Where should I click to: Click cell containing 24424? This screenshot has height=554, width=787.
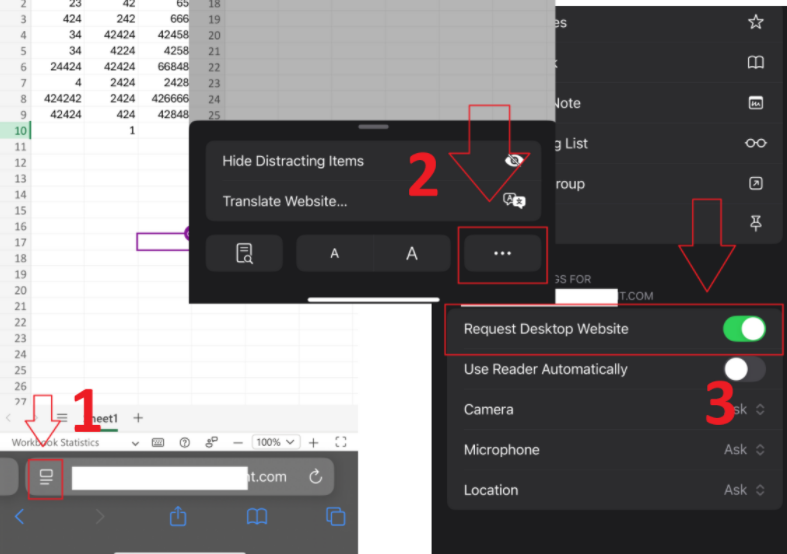click(58, 67)
